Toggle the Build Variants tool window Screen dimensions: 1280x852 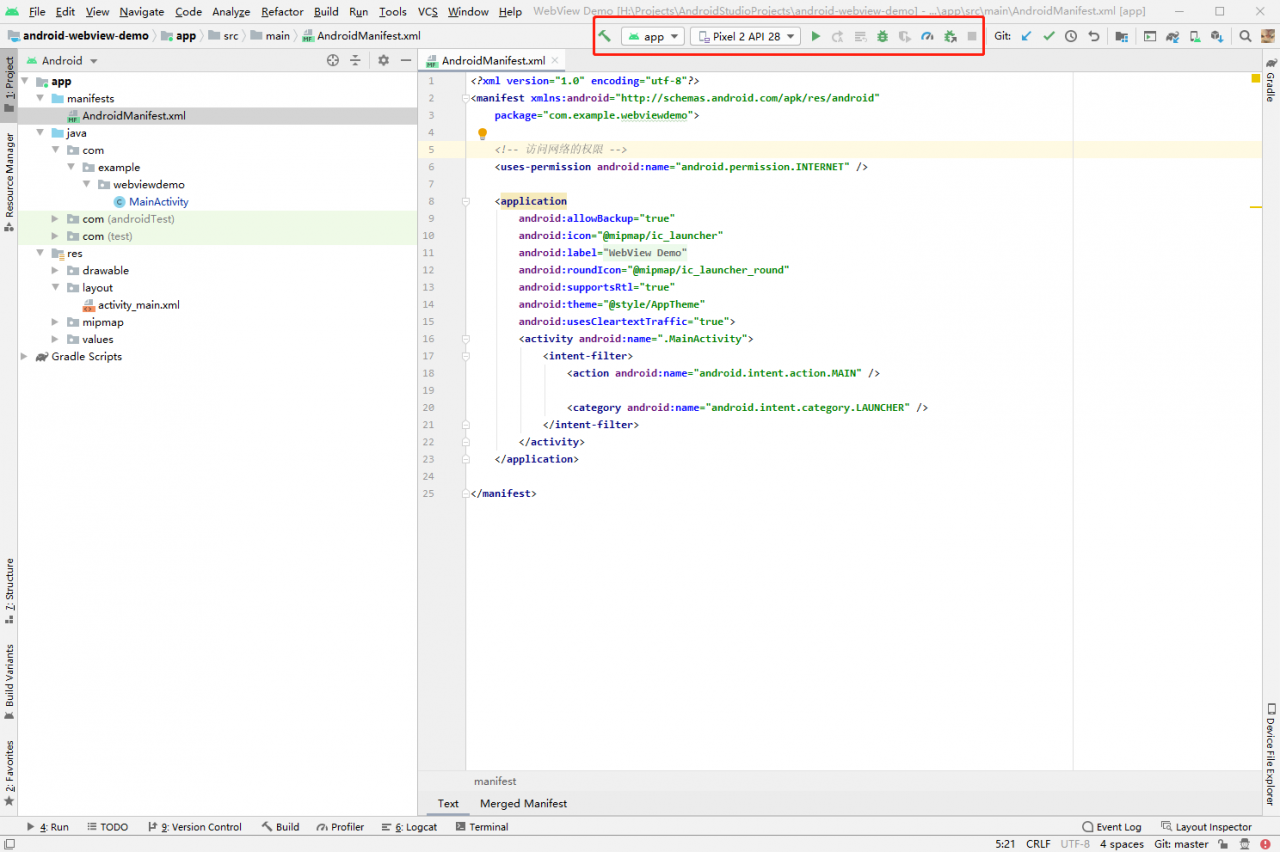click(9, 682)
